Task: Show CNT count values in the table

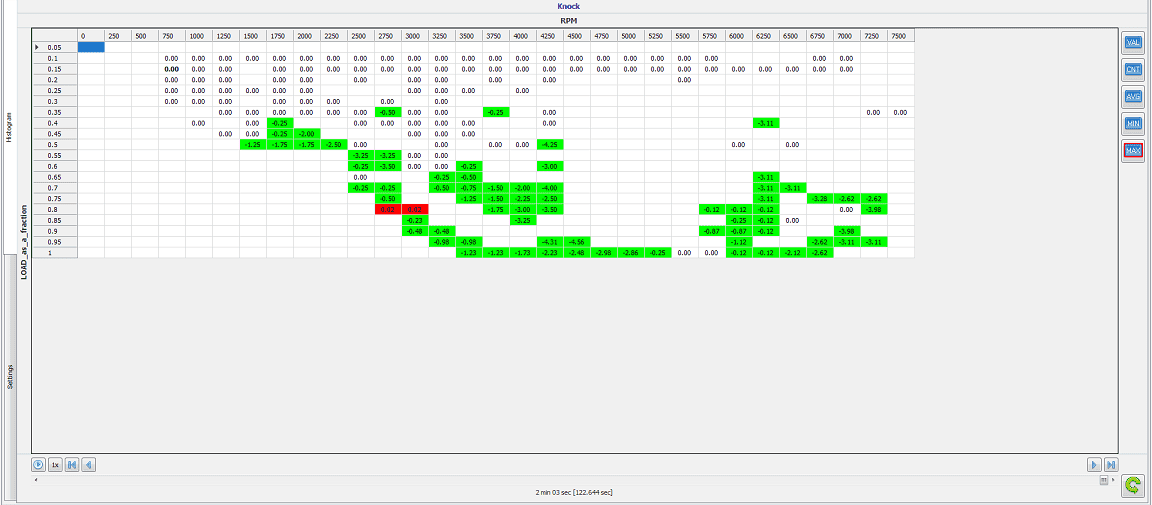Action: coord(1133,70)
